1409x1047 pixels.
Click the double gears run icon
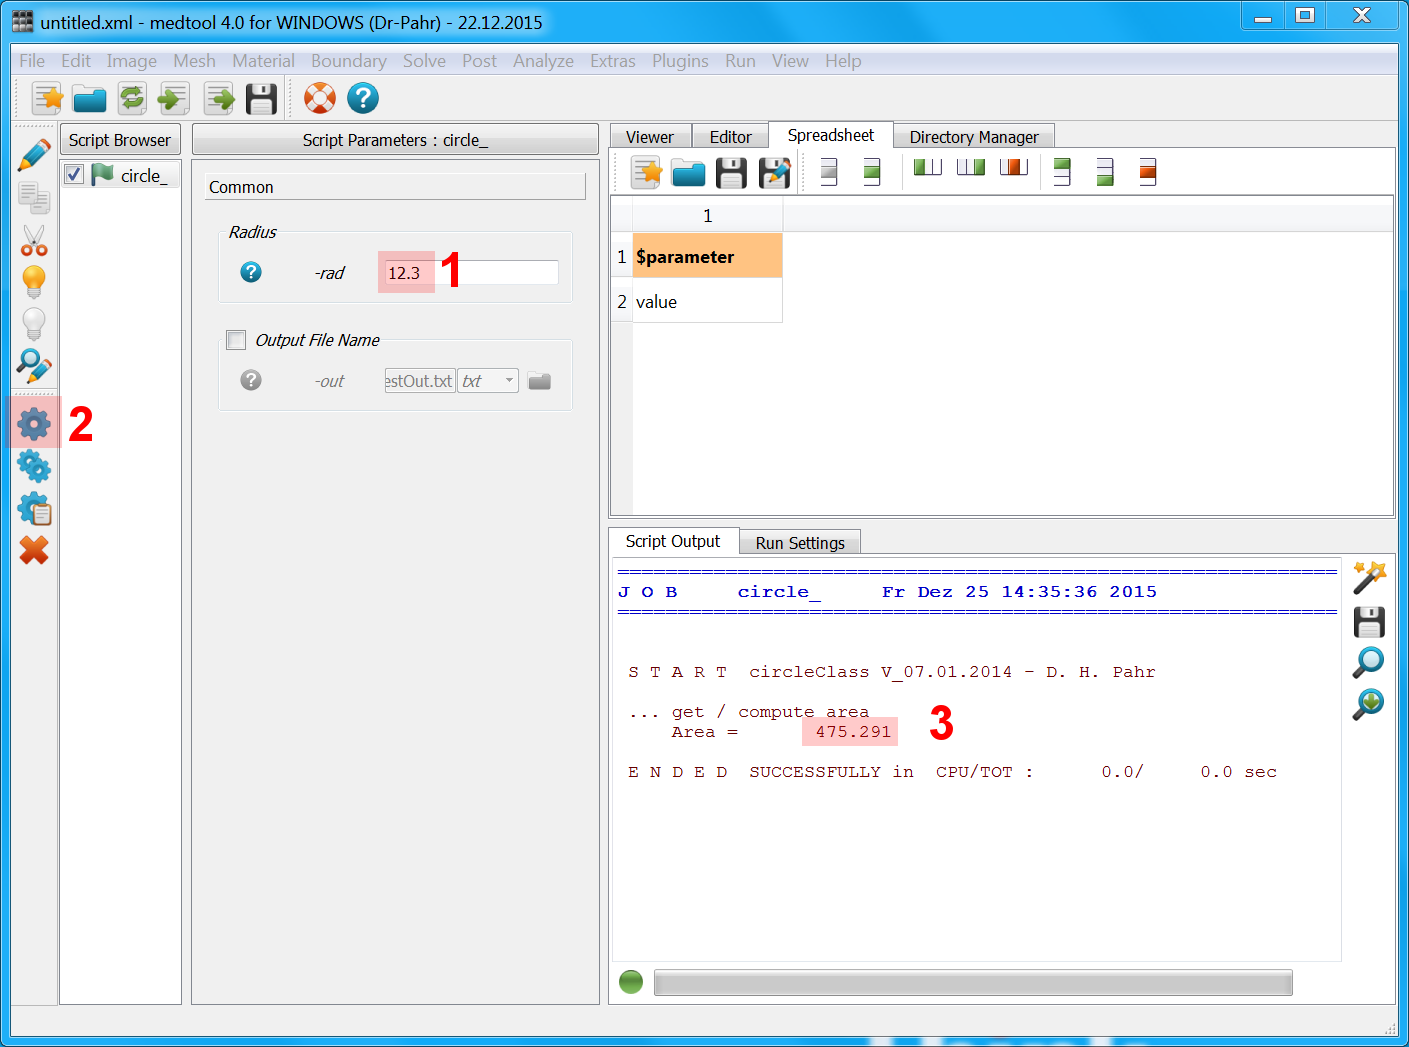pos(34,466)
